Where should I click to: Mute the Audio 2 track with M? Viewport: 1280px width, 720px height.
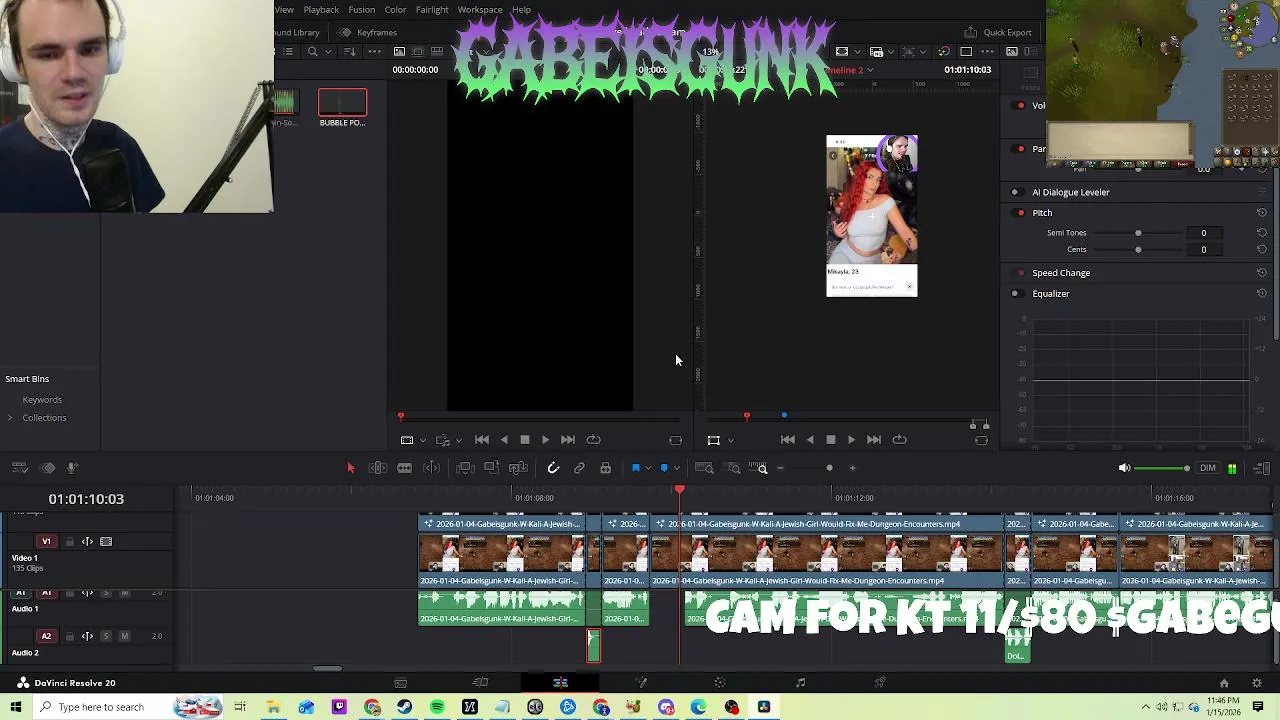coord(124,636)
